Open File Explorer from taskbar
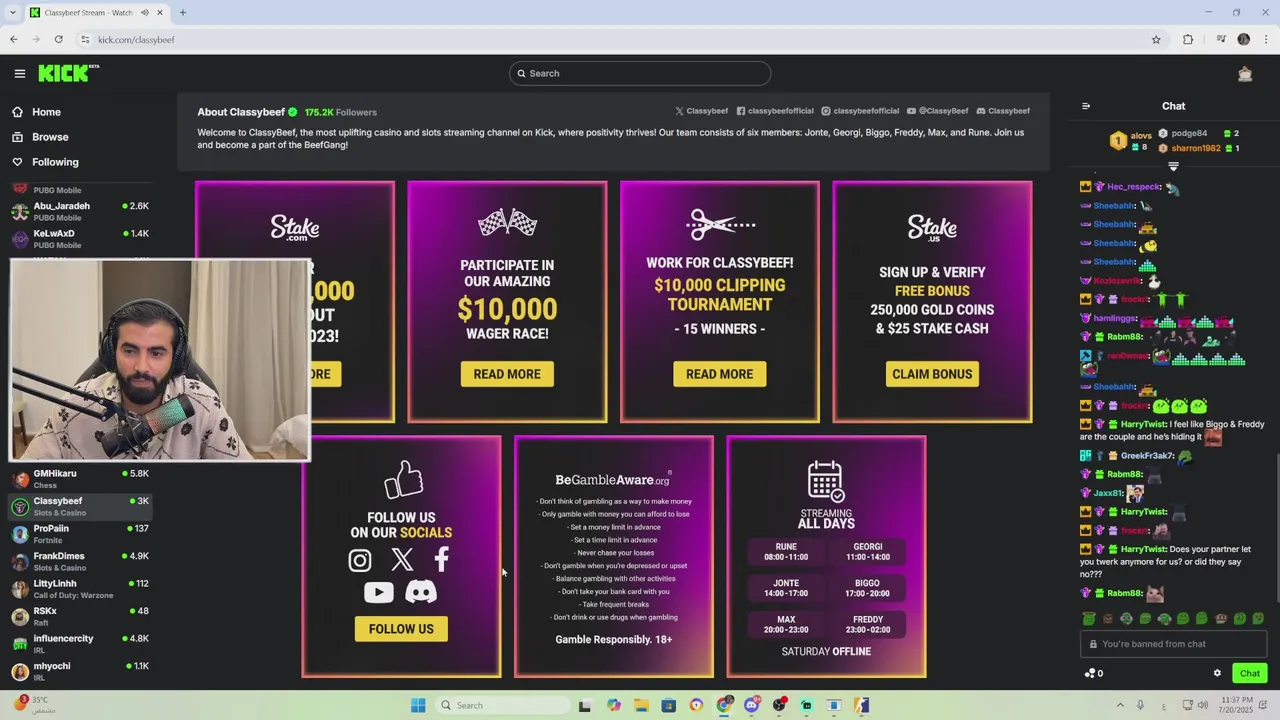 tap(641, 705)
